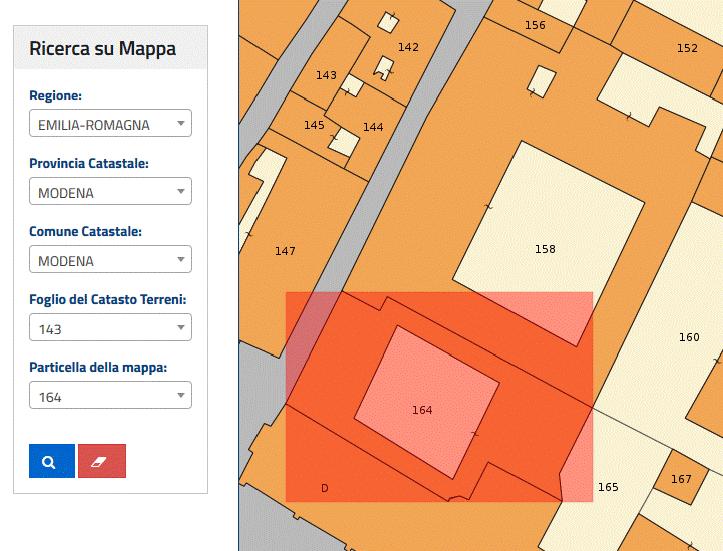Click parcel label 145 on the map
The height and width of the screenshot is (551, 723).
pyautogui.click(x=314, y=125)
